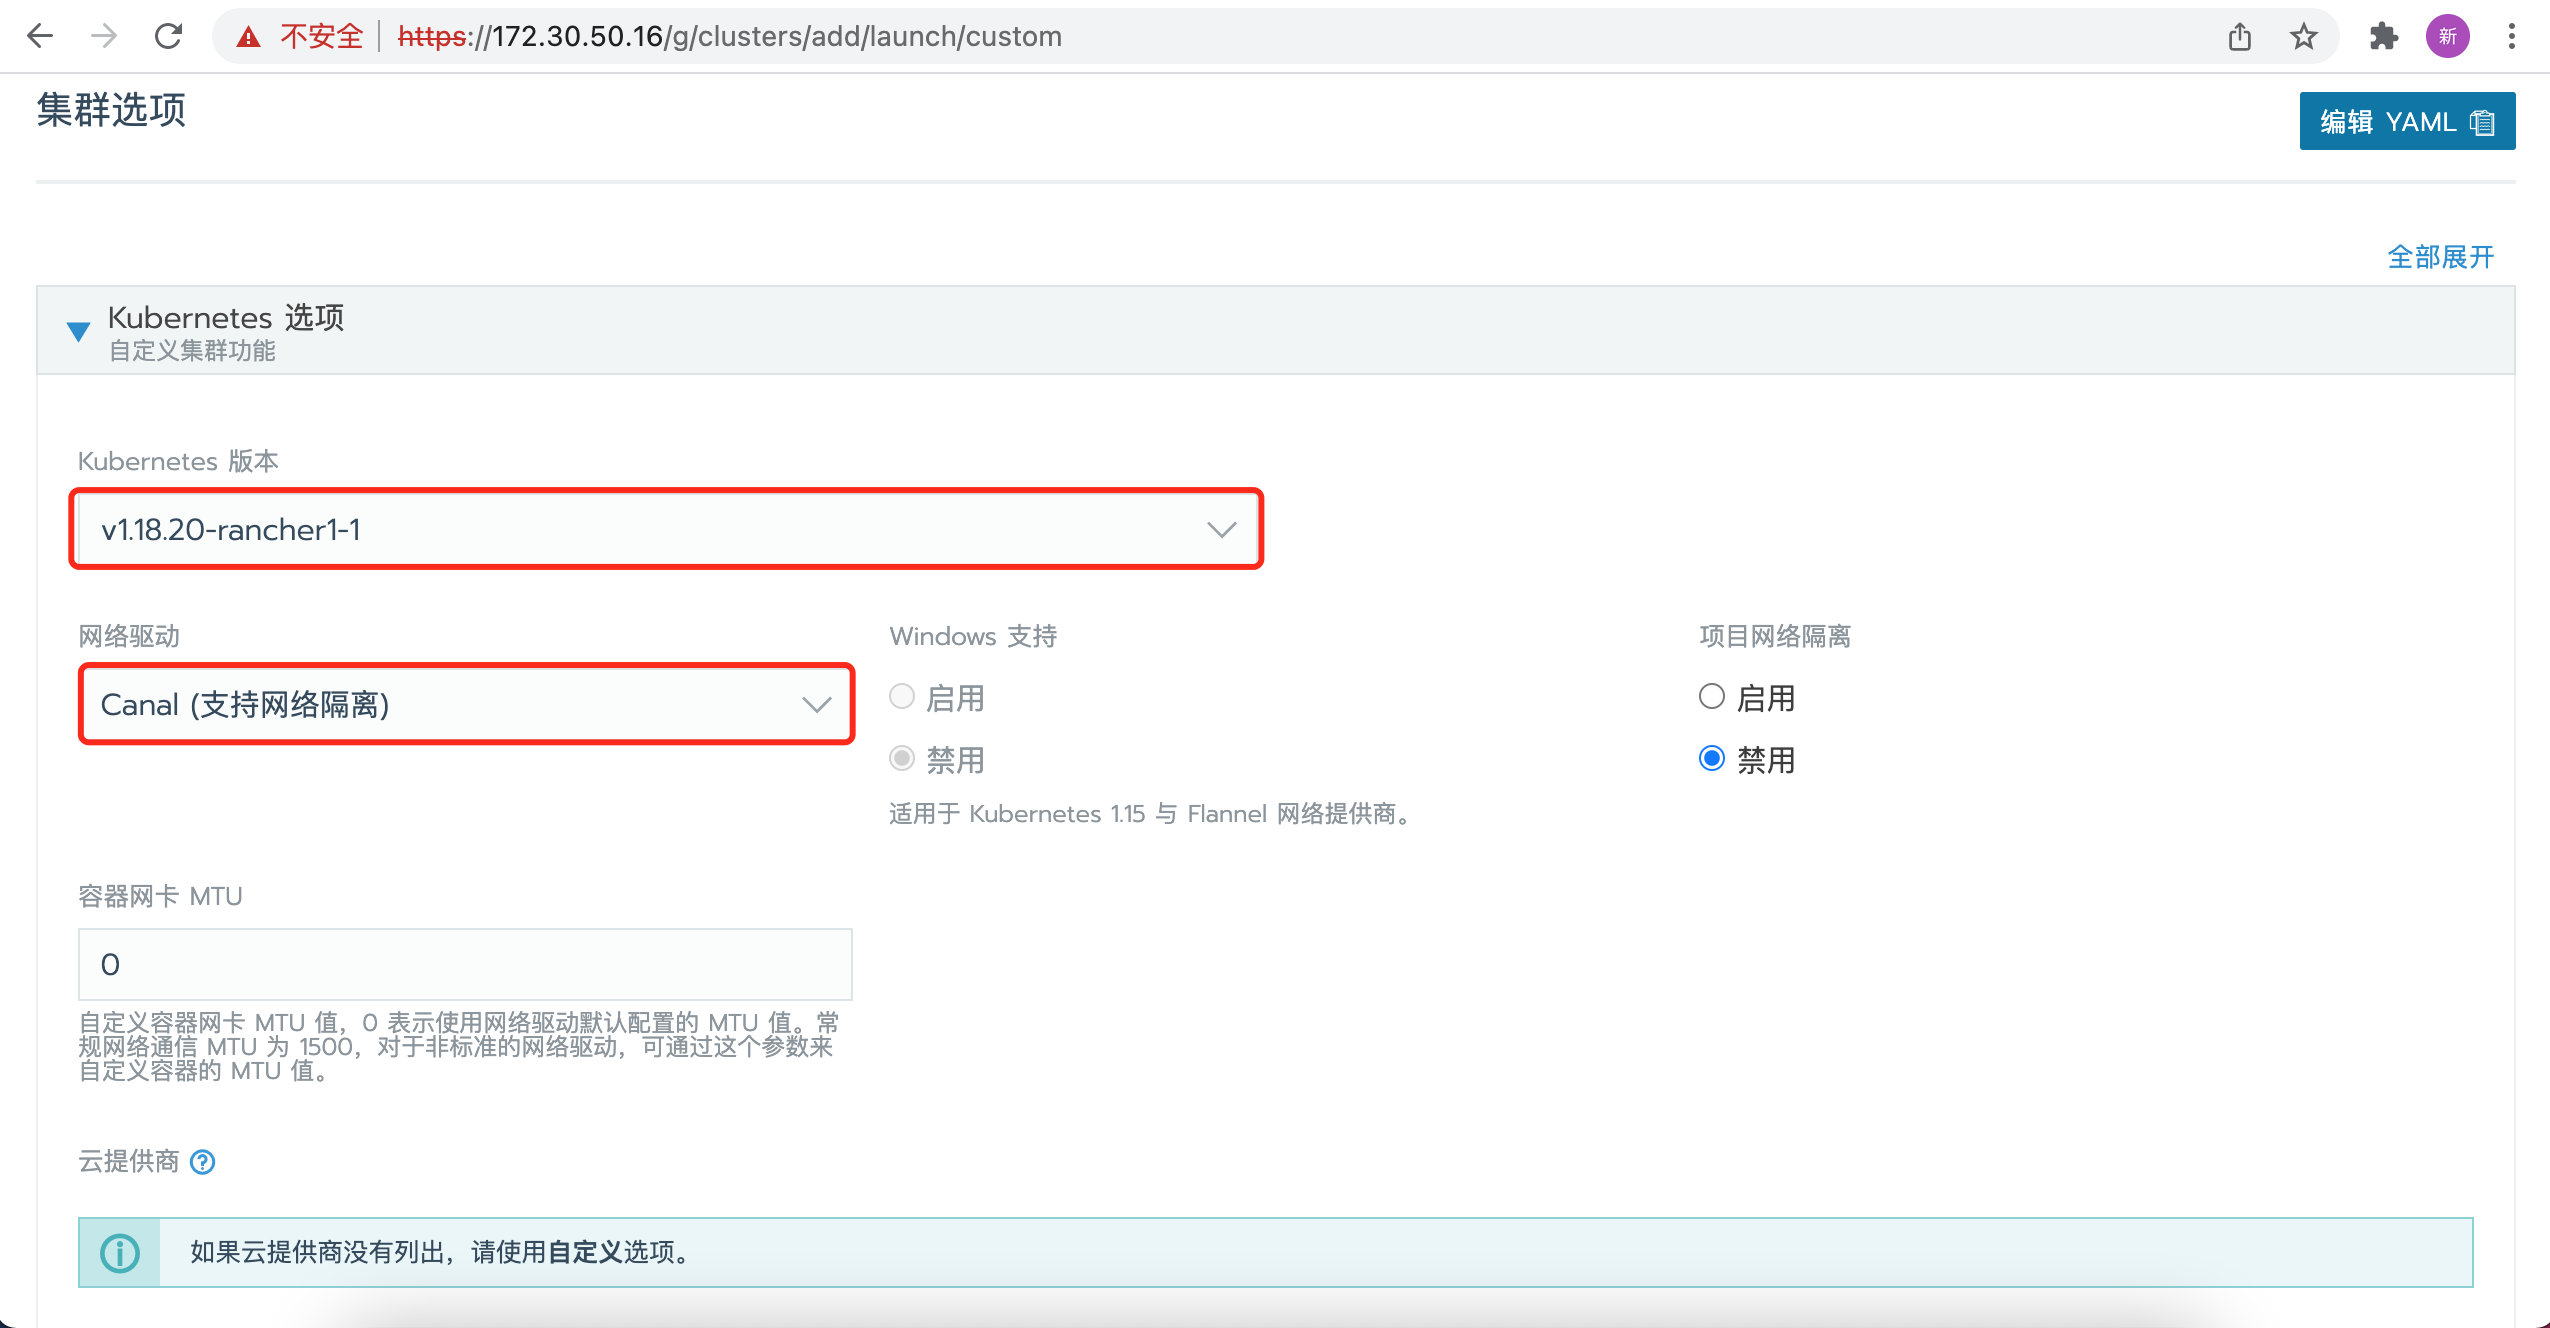This screenshot has width=2550, height=1328.
Task: Click the expand all link
Action: coord(2440,257)
